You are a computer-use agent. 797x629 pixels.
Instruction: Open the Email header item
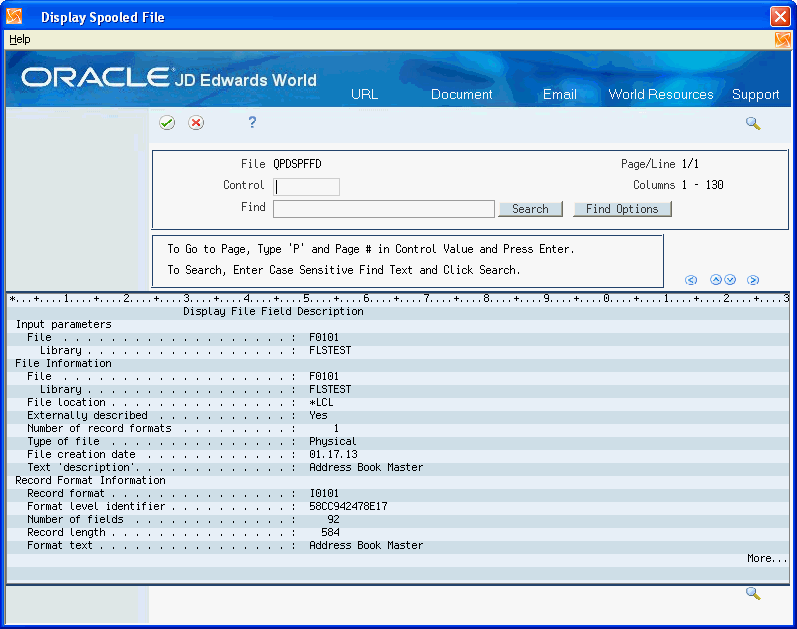pyautogui.click(x=560, y=94)
